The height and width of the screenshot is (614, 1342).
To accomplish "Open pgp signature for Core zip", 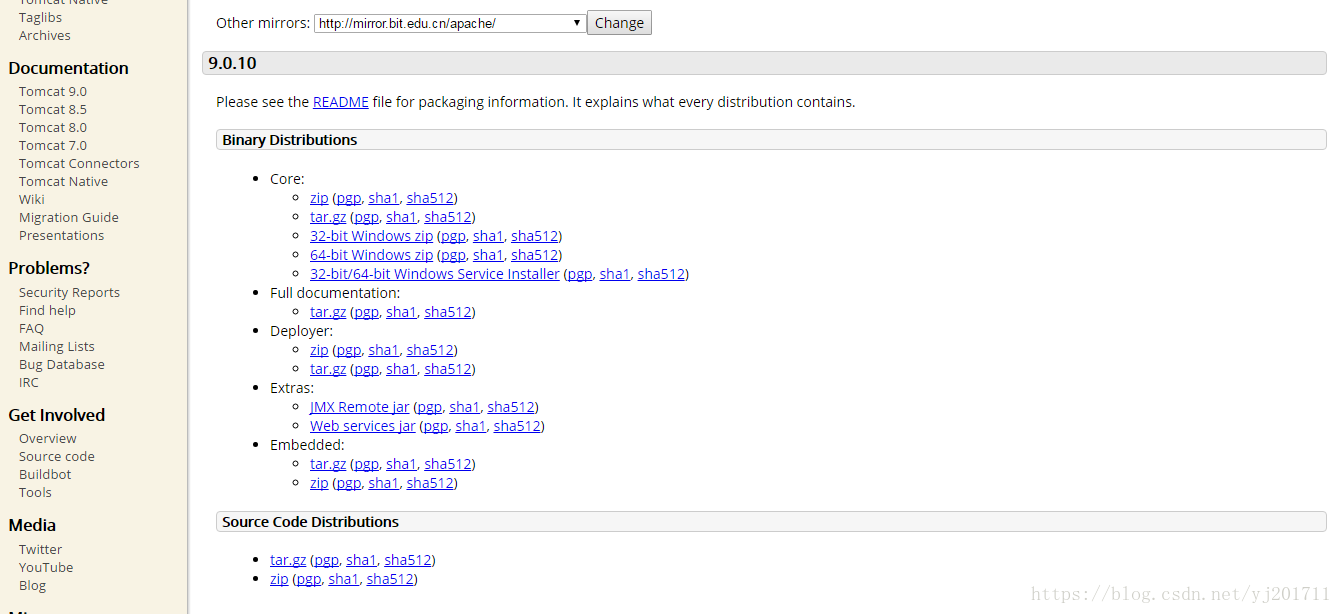I will coord(348,198).
